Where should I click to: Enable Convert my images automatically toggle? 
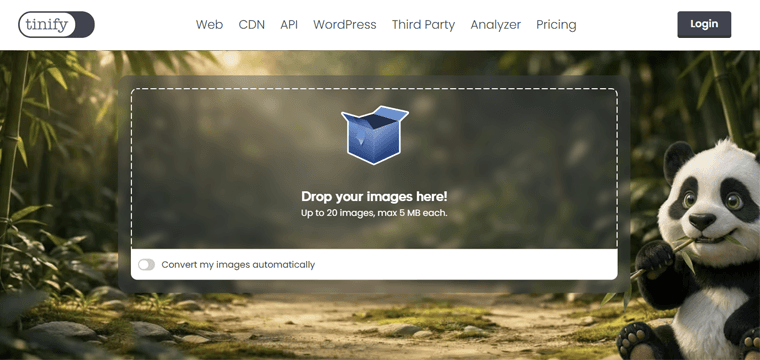(x=146, y=265)
